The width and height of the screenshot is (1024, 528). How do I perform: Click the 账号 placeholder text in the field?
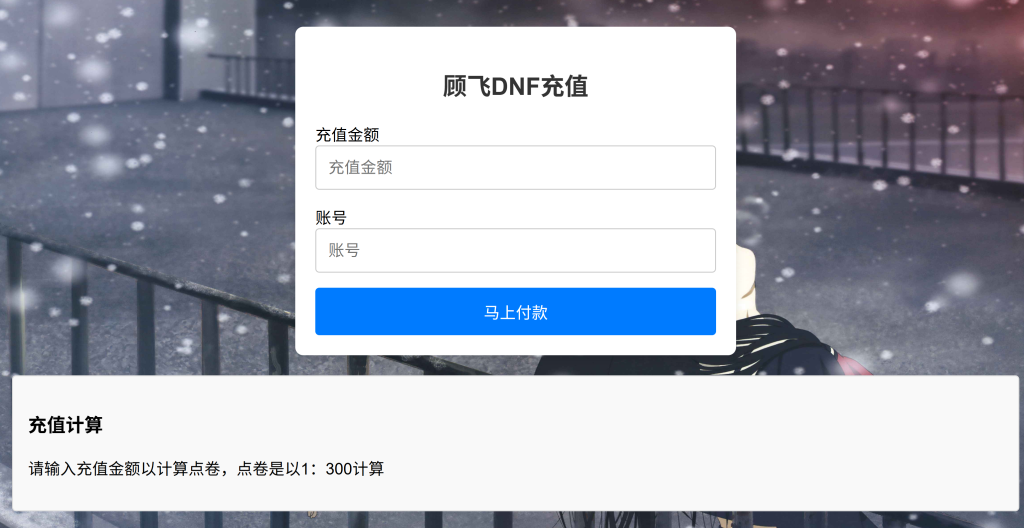[344, 250]
